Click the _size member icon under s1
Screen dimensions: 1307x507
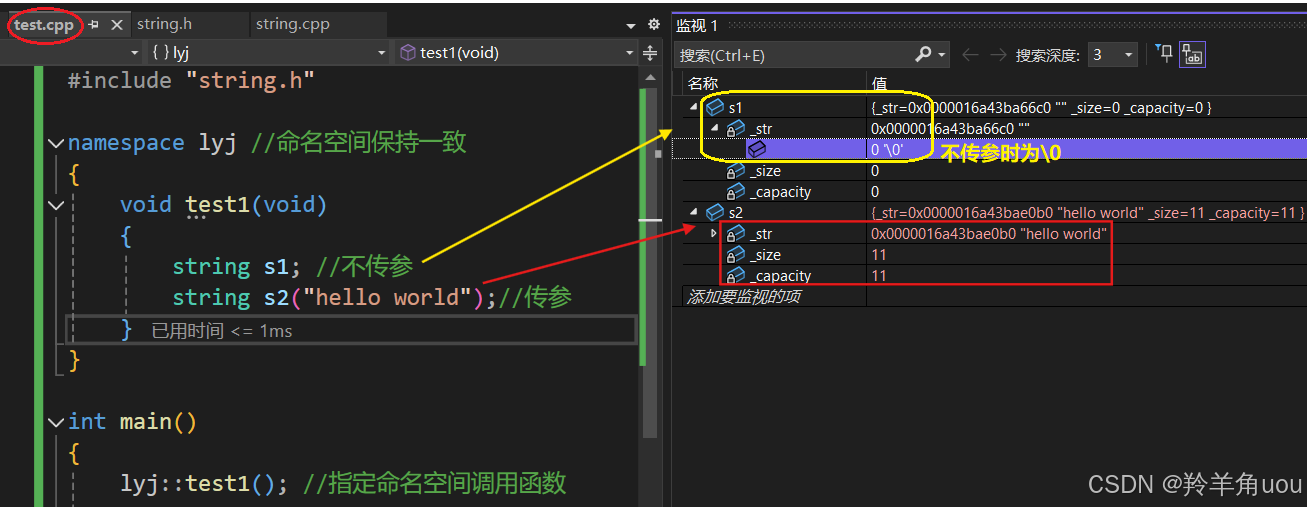point(736,171)
